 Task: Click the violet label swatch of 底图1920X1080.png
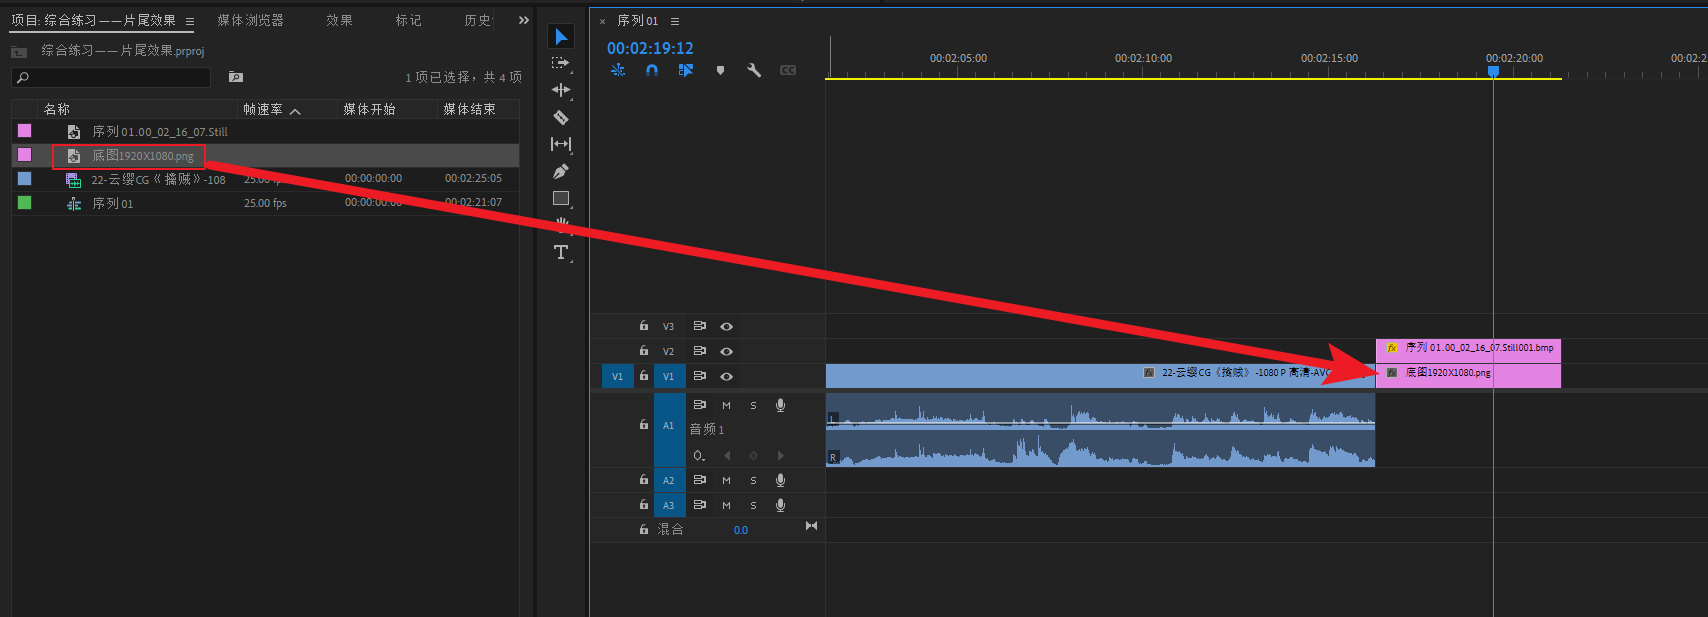(x=25, y=155)
